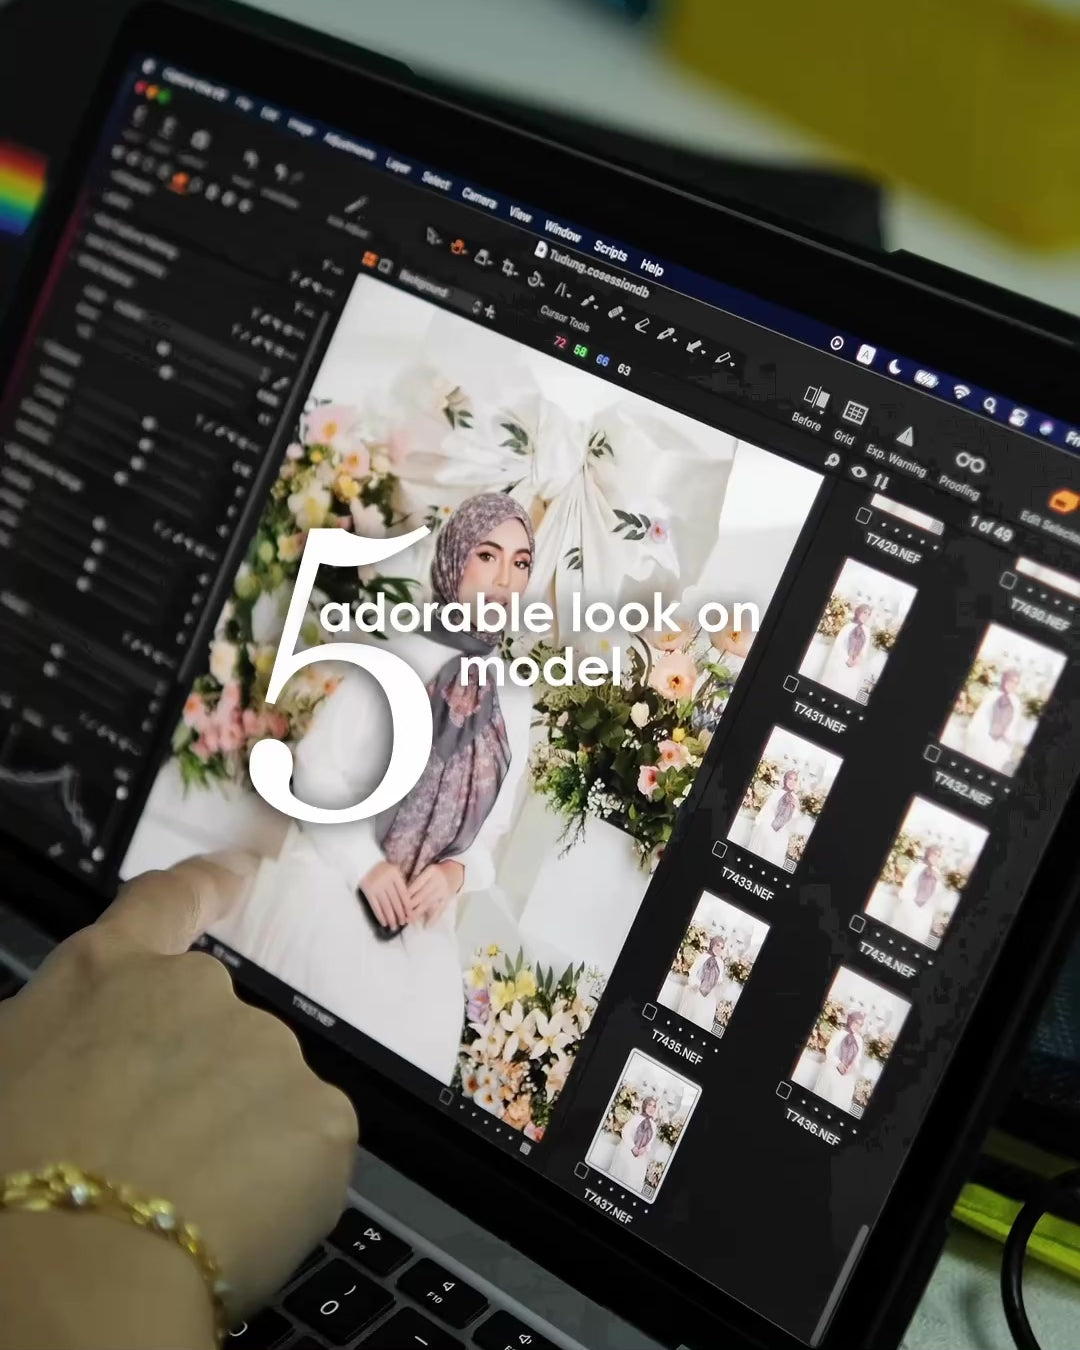Image resolution: width=1080 pixels, height=1350 pixels.
Task: Select the Crop cursor tool
Action: pos(510,267)
